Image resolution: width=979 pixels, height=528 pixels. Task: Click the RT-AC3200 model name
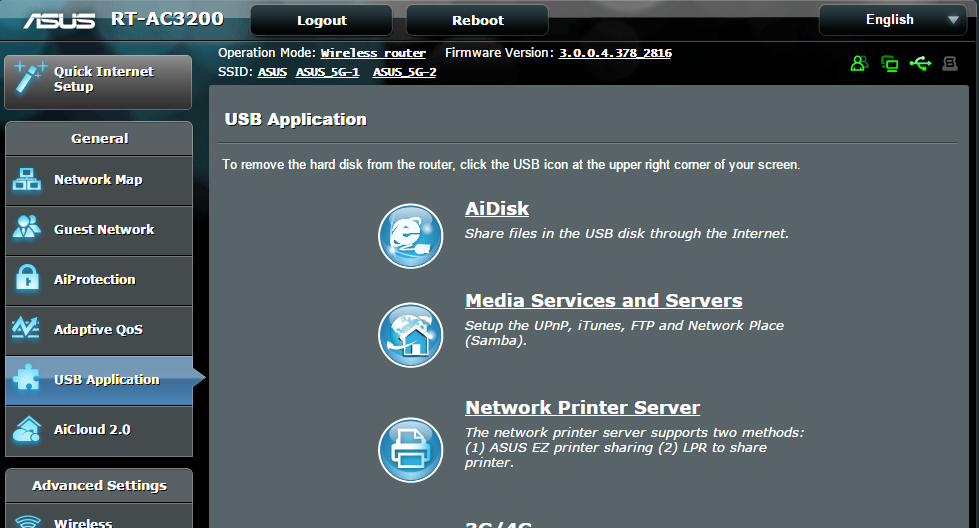(x=167, y=19)
